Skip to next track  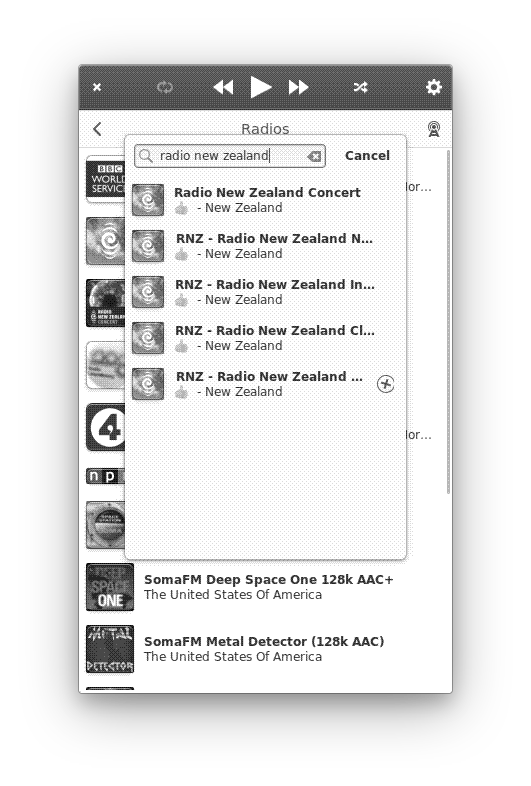point(298,87)
